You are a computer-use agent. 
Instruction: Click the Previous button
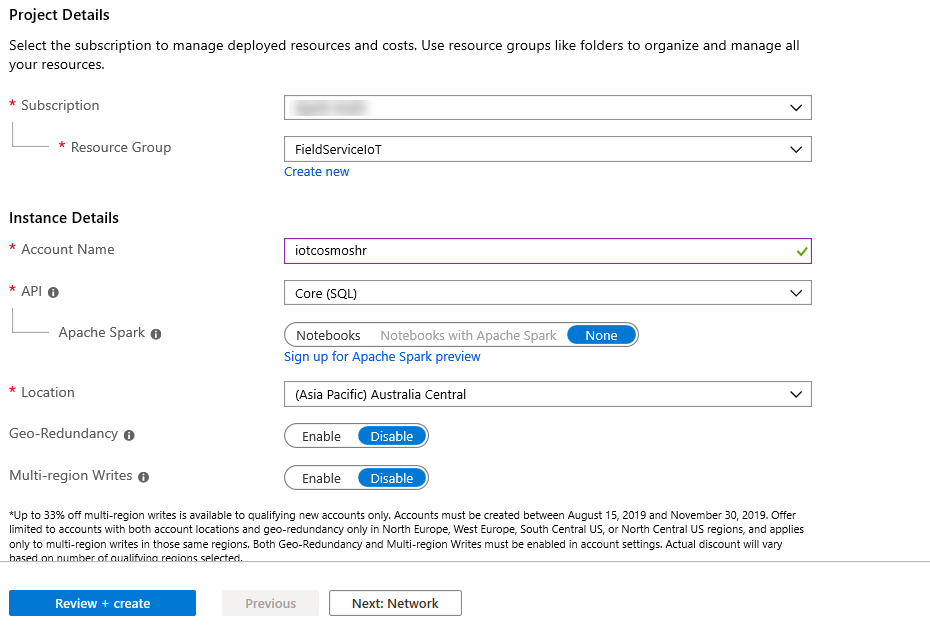click(270, 603)
